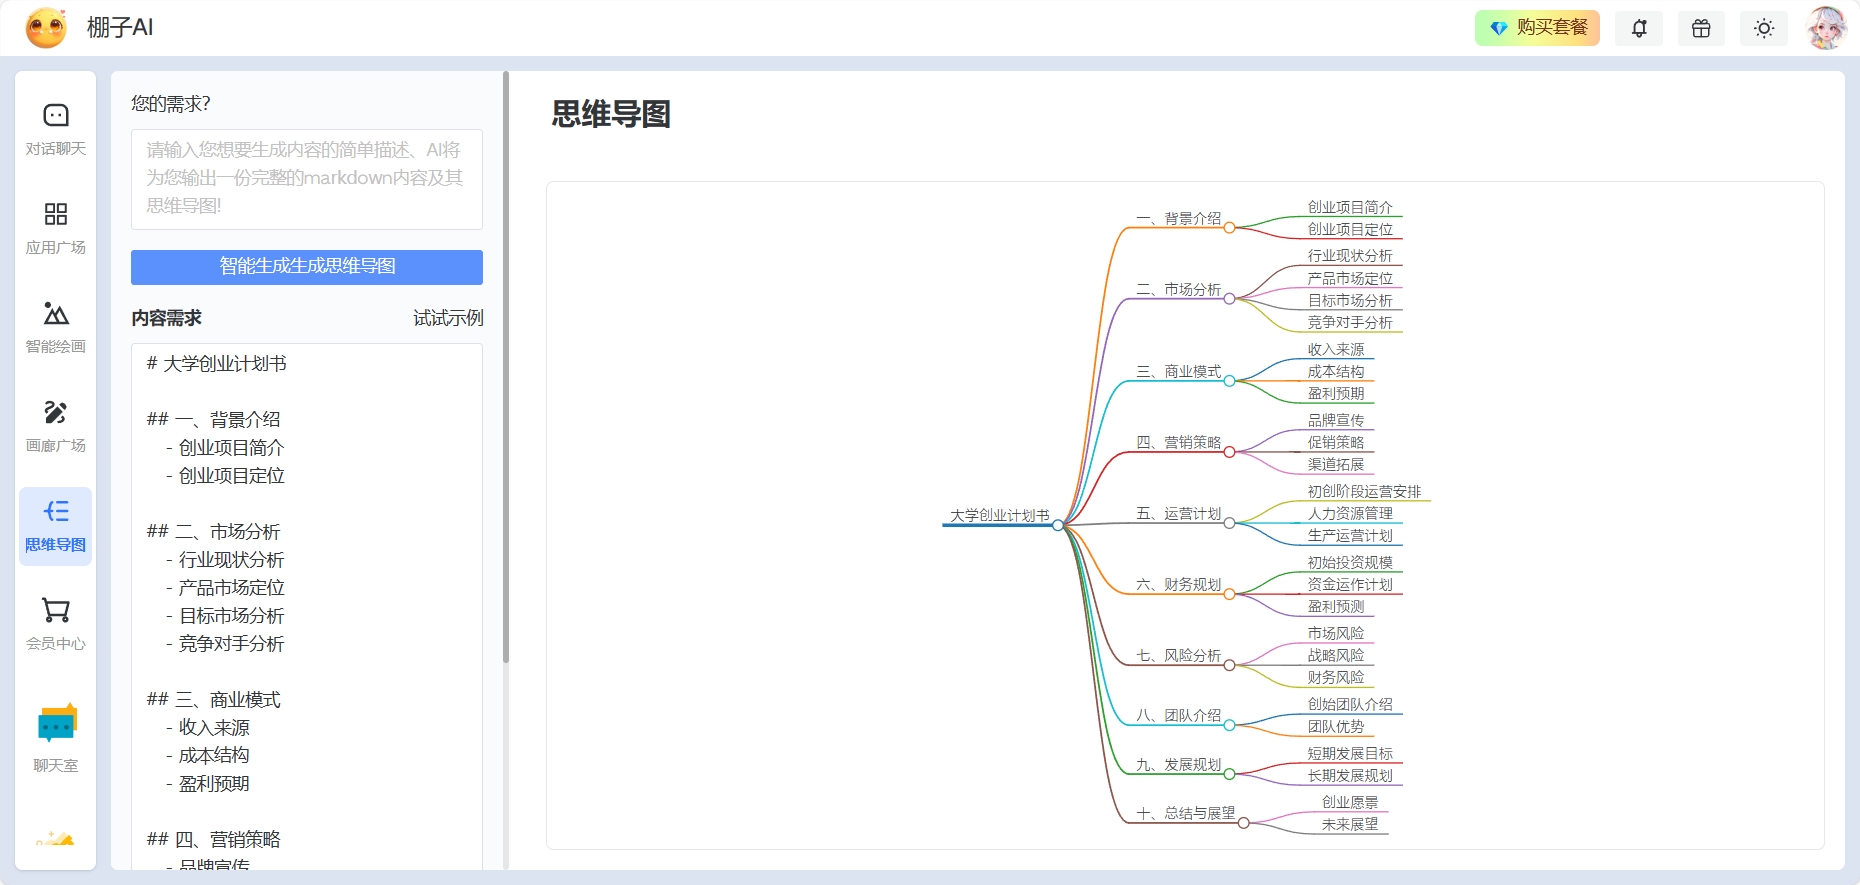This screenshot has width=1860, height=885.
Task: Collapse the 大学创业计划书 root node circle
Action: coord(1058,525)
